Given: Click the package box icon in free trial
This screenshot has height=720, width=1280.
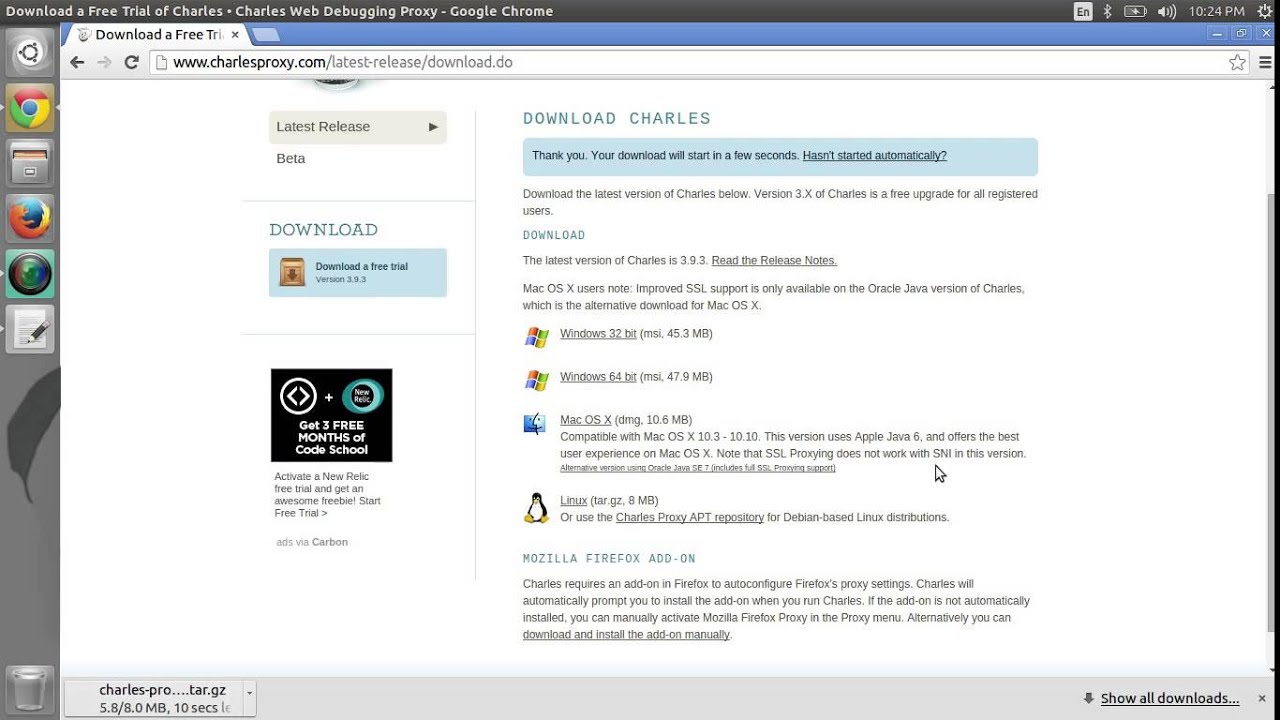Looking at the screenshot, I should tap(292, 272).
